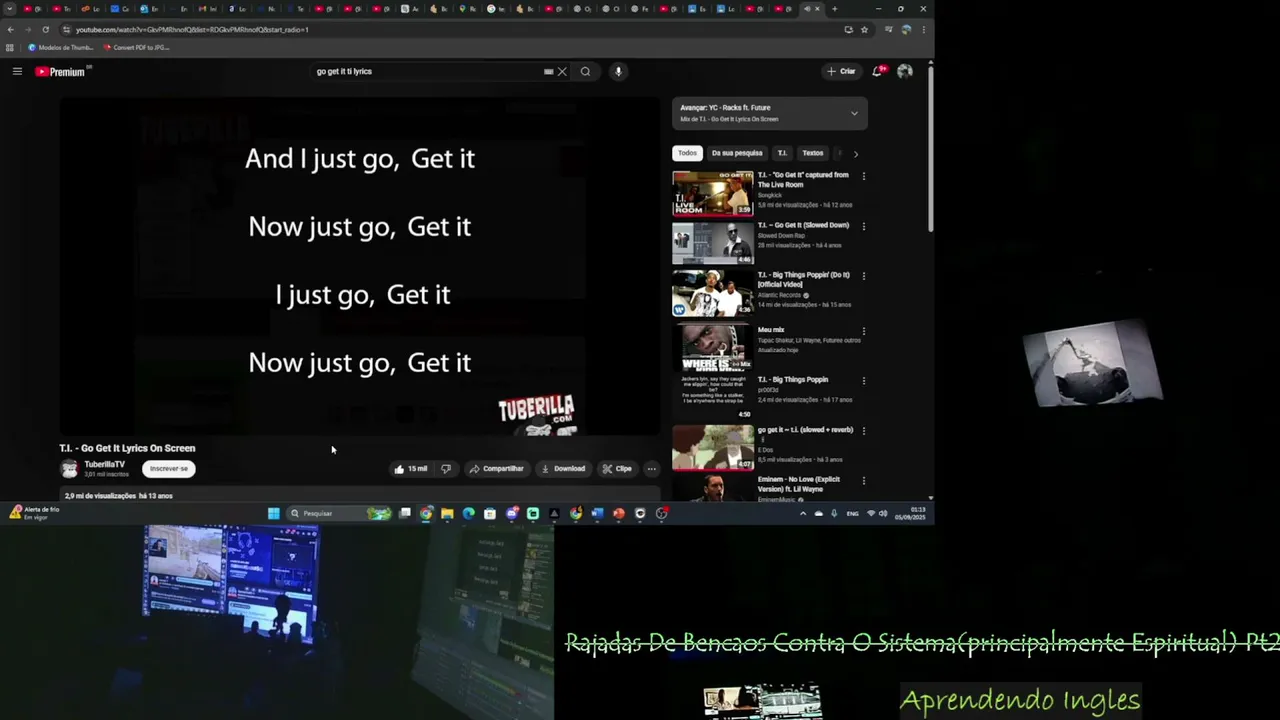Open Task View on the taskbar
The width and height of the screenshot is (1280, 720).
pyautogui.click(x=405, y=513)
